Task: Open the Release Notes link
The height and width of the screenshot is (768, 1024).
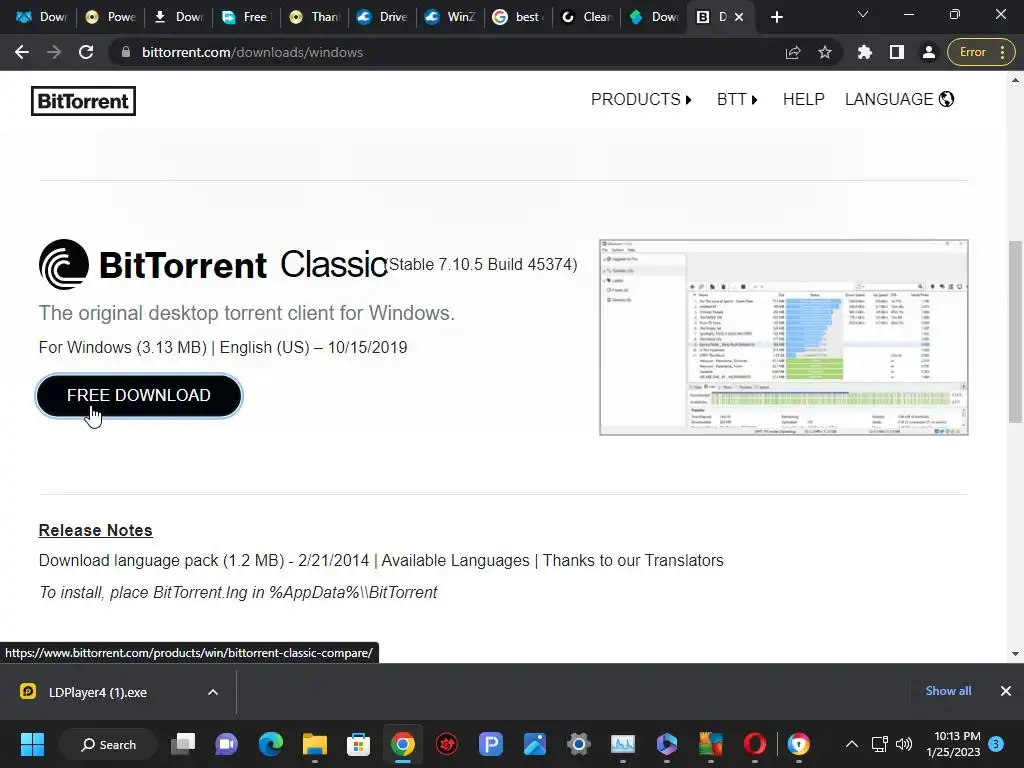Action: pos(95,530)
